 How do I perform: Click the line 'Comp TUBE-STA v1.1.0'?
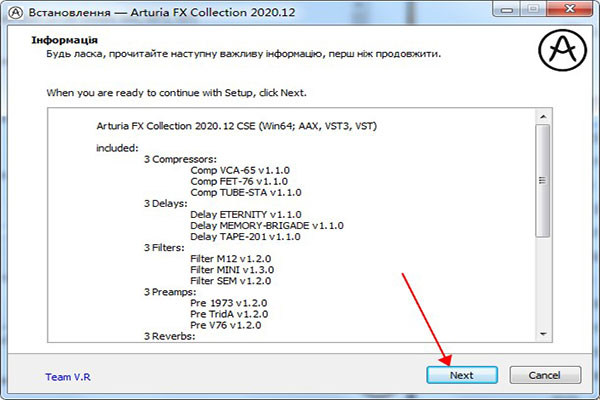coord(246,193)
